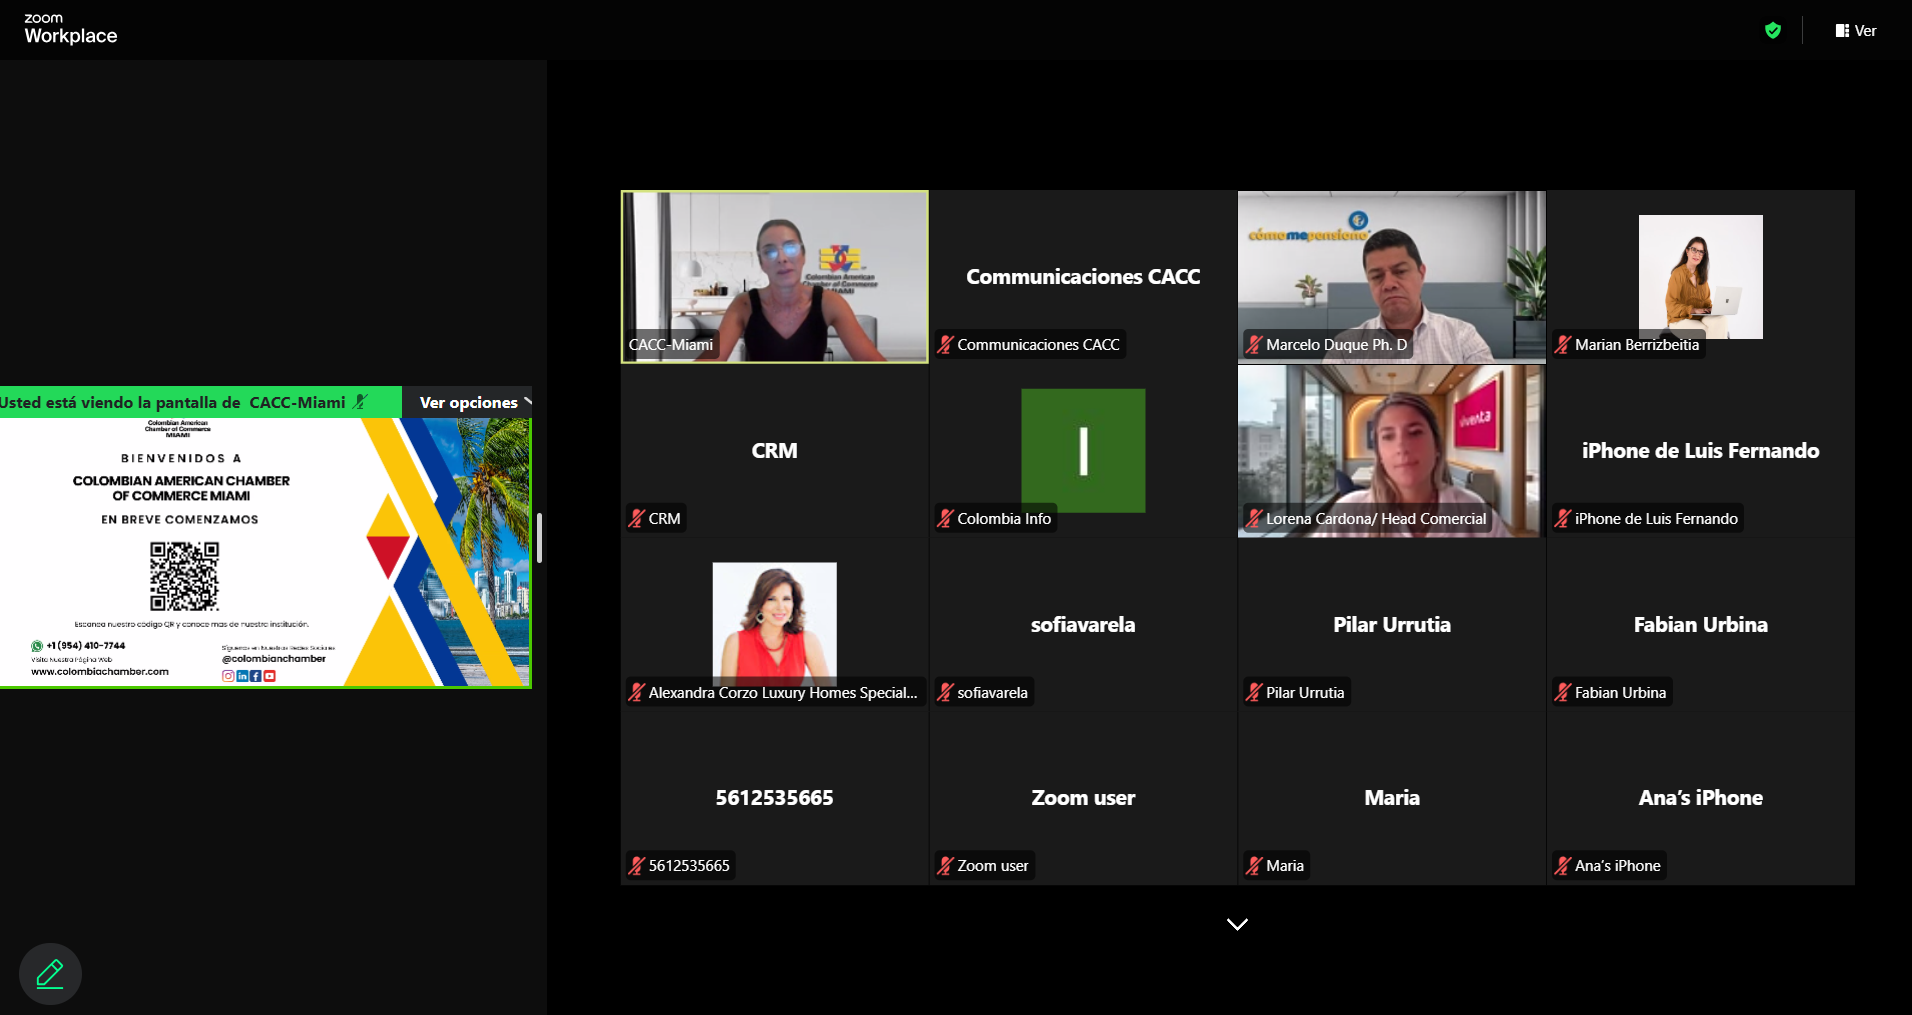Screen dimensions: 1912x1015
Task: Click the Fabian Urbina center name
Action: coord(1700,625)
